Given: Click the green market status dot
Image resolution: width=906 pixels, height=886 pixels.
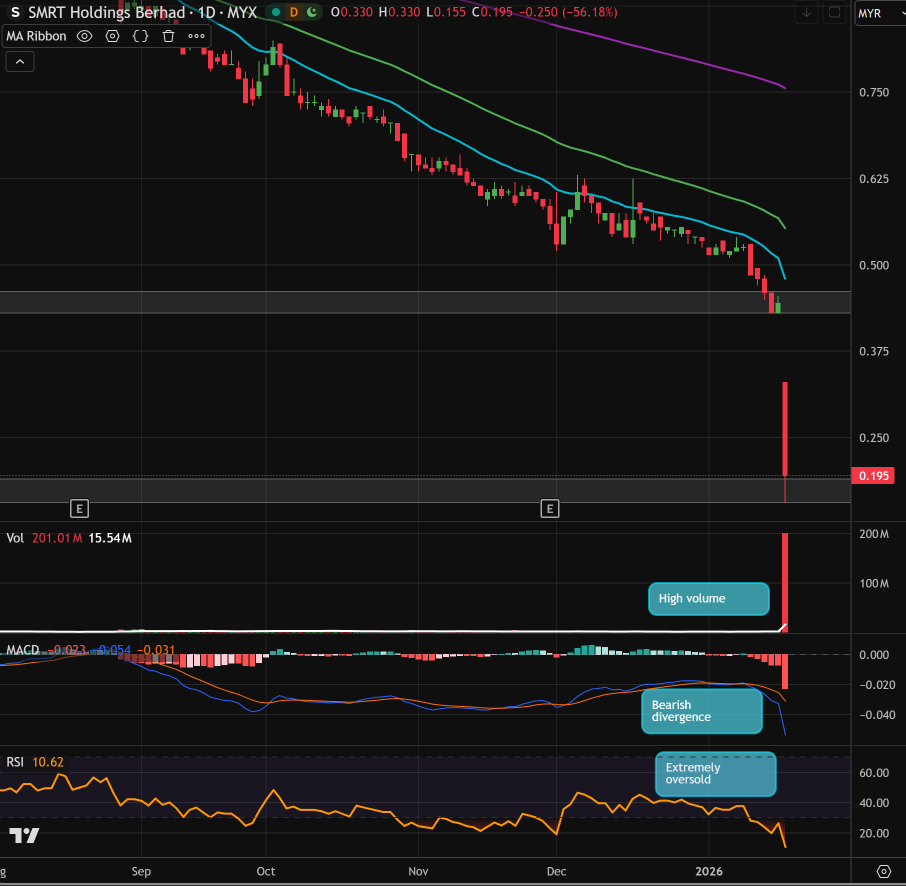Looking at the screenshot, I should 276,12.
